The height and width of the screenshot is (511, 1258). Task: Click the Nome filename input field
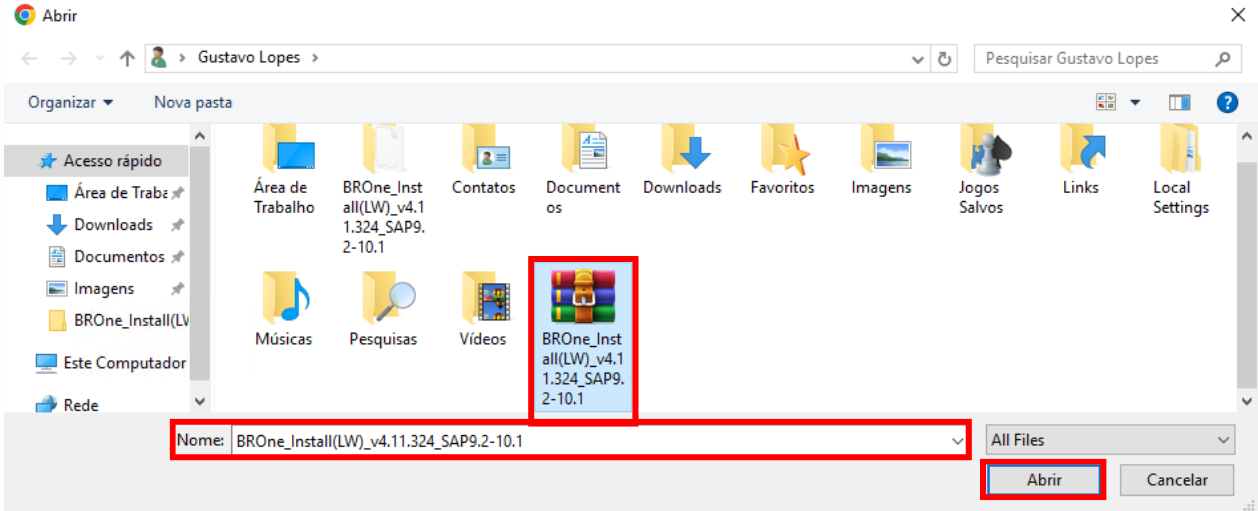[x=590, y=440]
